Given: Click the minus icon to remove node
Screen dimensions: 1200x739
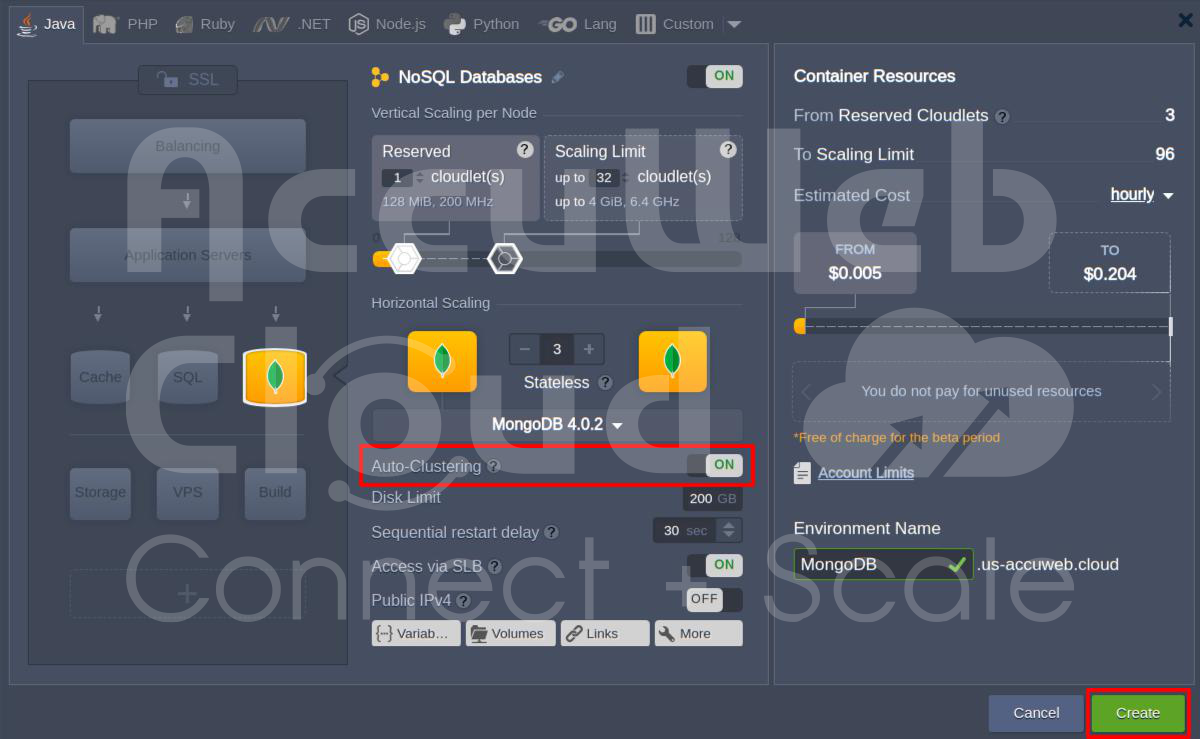Looking at the screenshot, I should click(525, 349).
